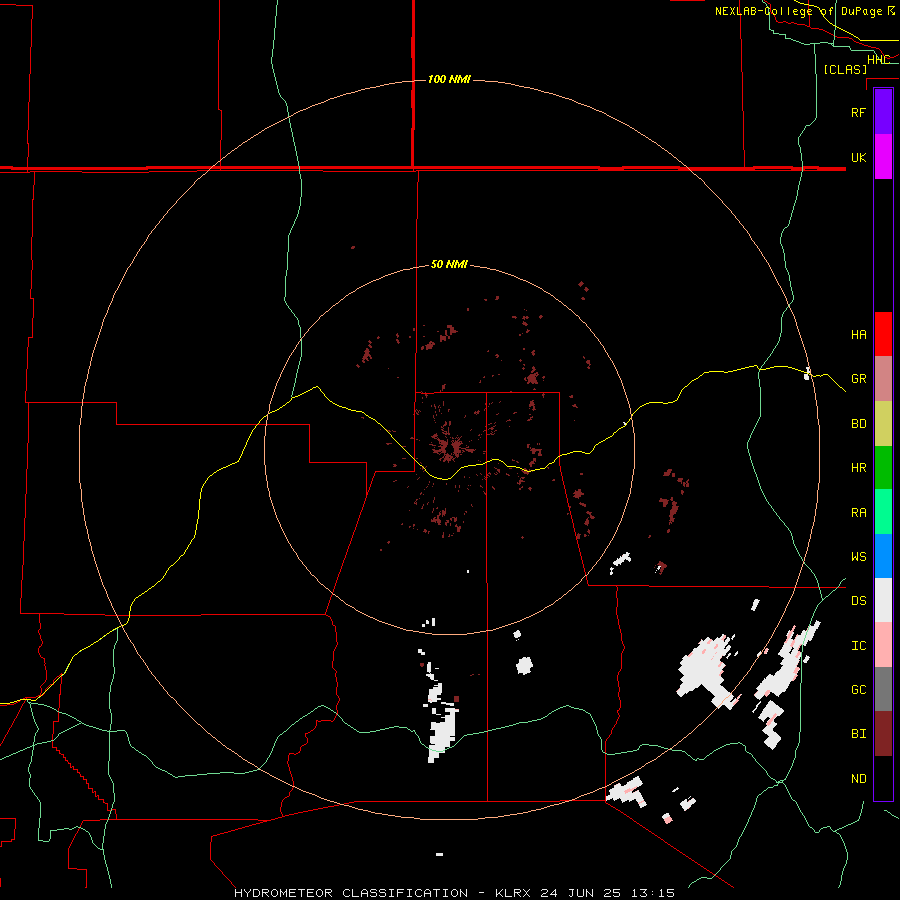Click the "HA" legend label
900x900 pixels.
tap(858, 334)
